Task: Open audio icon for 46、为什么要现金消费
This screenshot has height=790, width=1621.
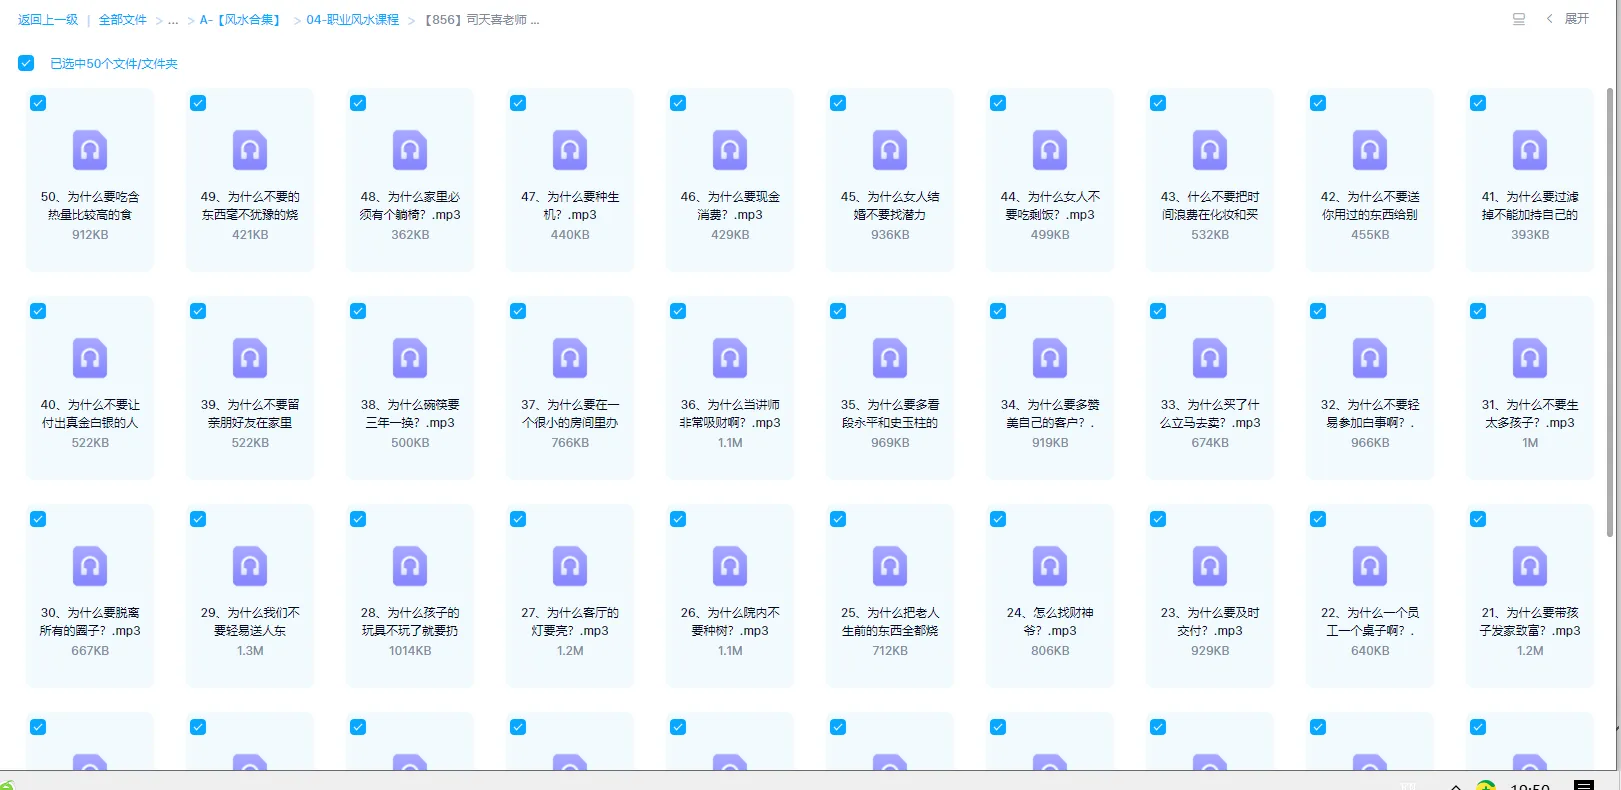Action: point(730,150)
